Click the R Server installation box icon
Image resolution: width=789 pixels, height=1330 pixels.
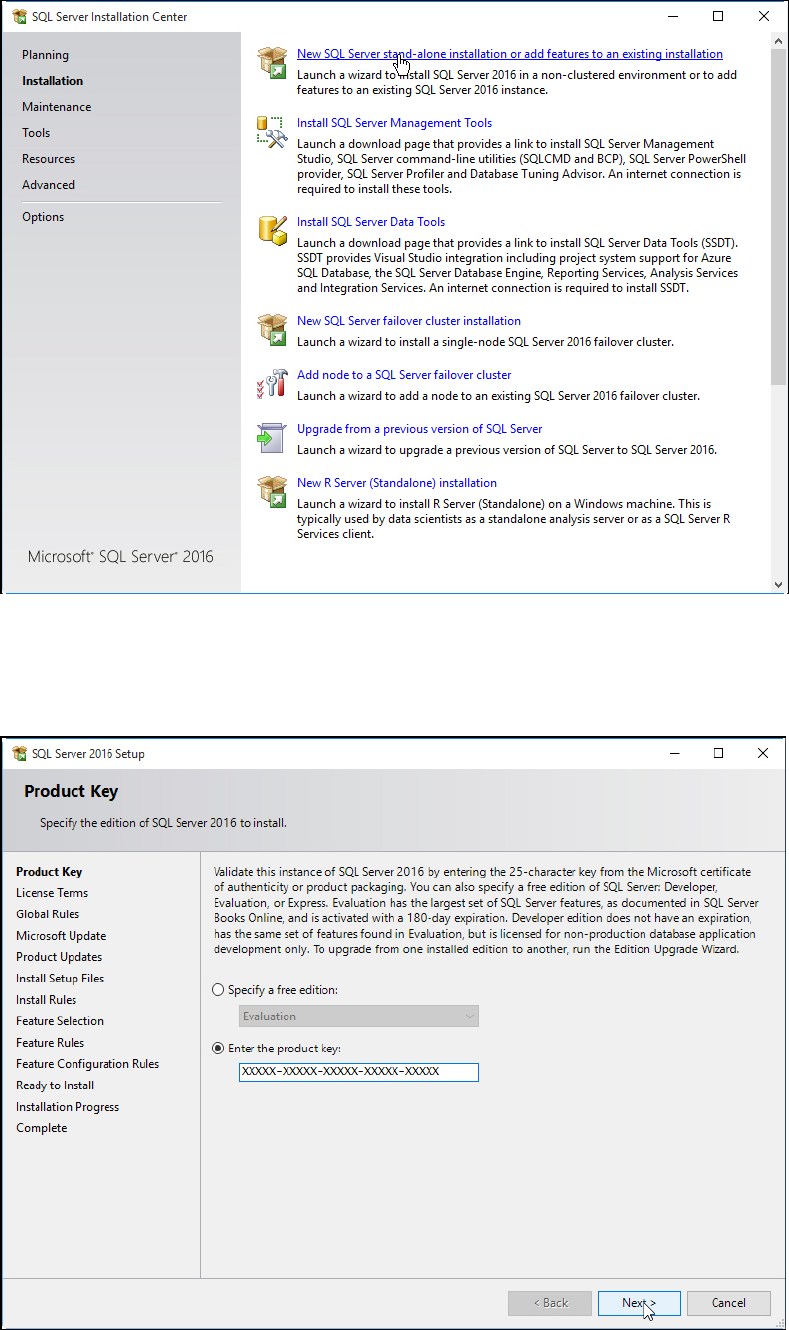(272, 490)
